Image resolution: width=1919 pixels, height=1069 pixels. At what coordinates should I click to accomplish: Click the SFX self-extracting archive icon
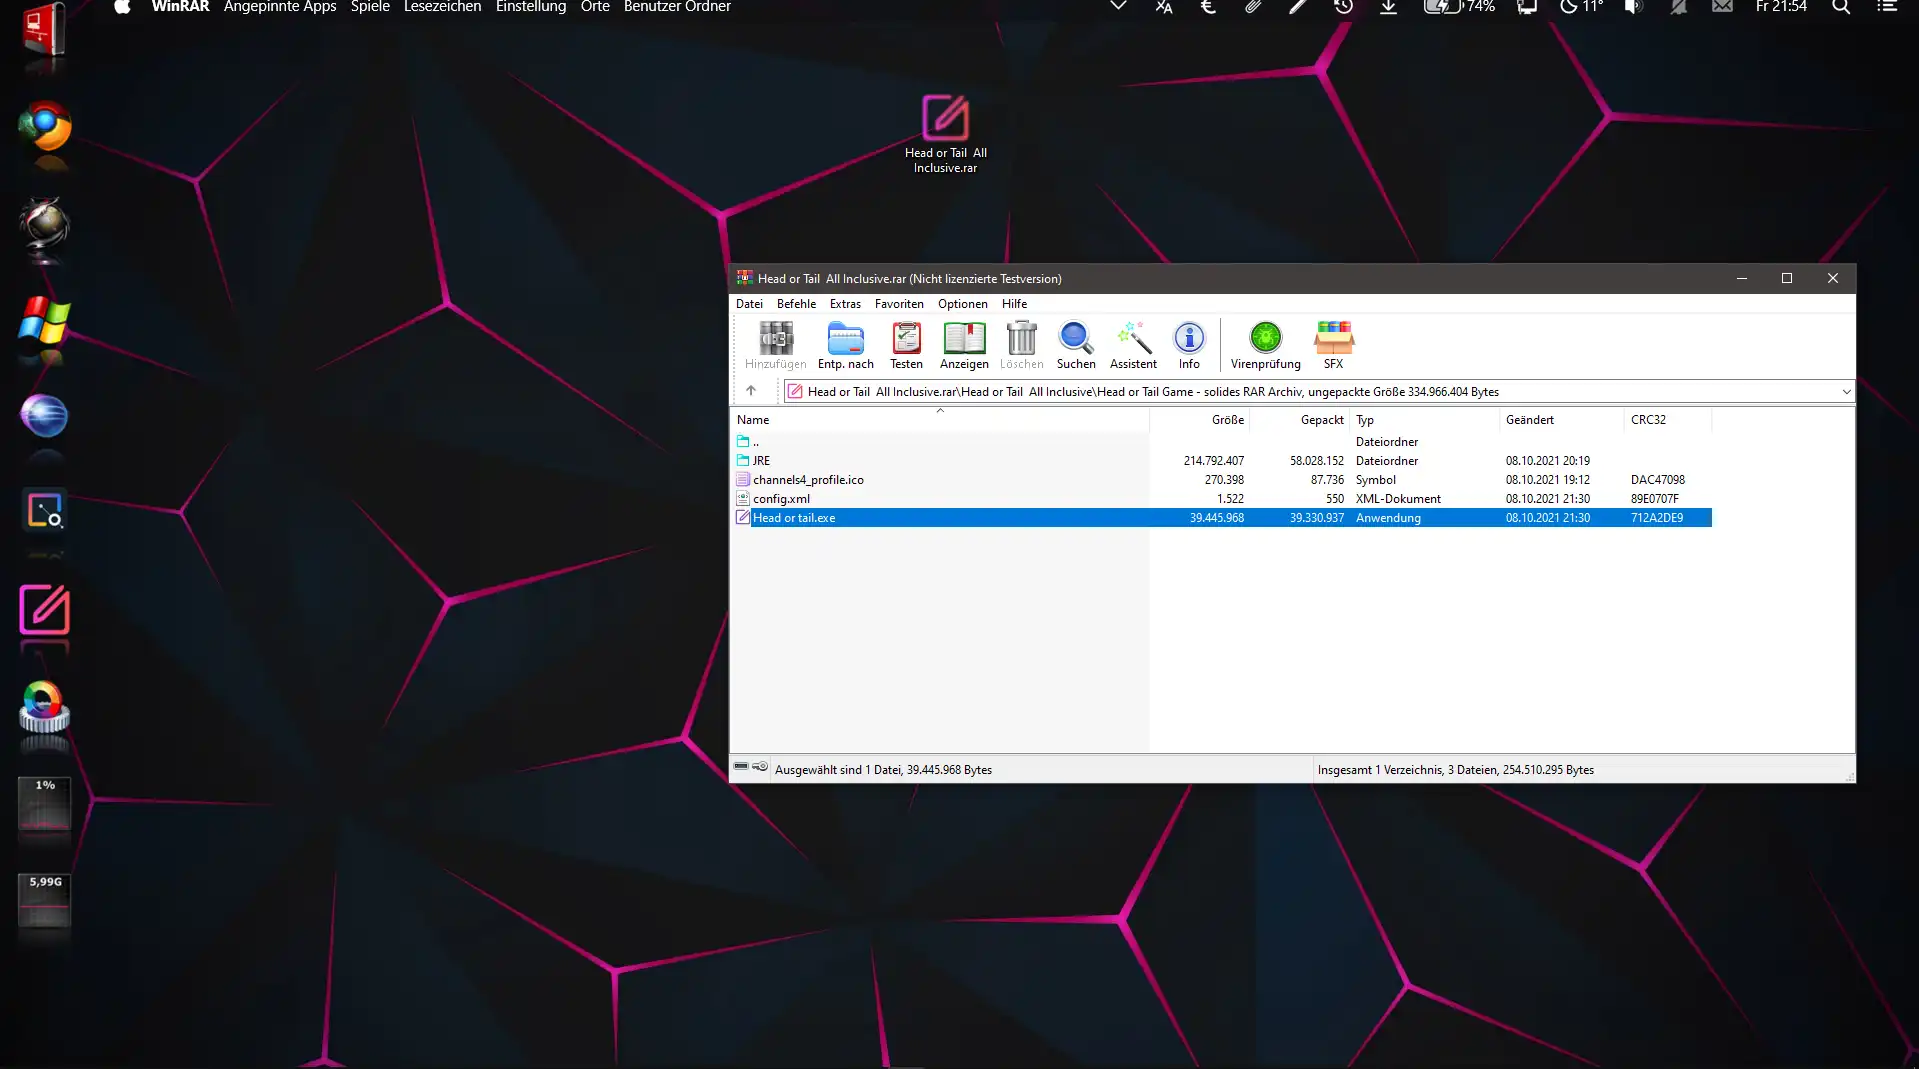click(1333, 345)
